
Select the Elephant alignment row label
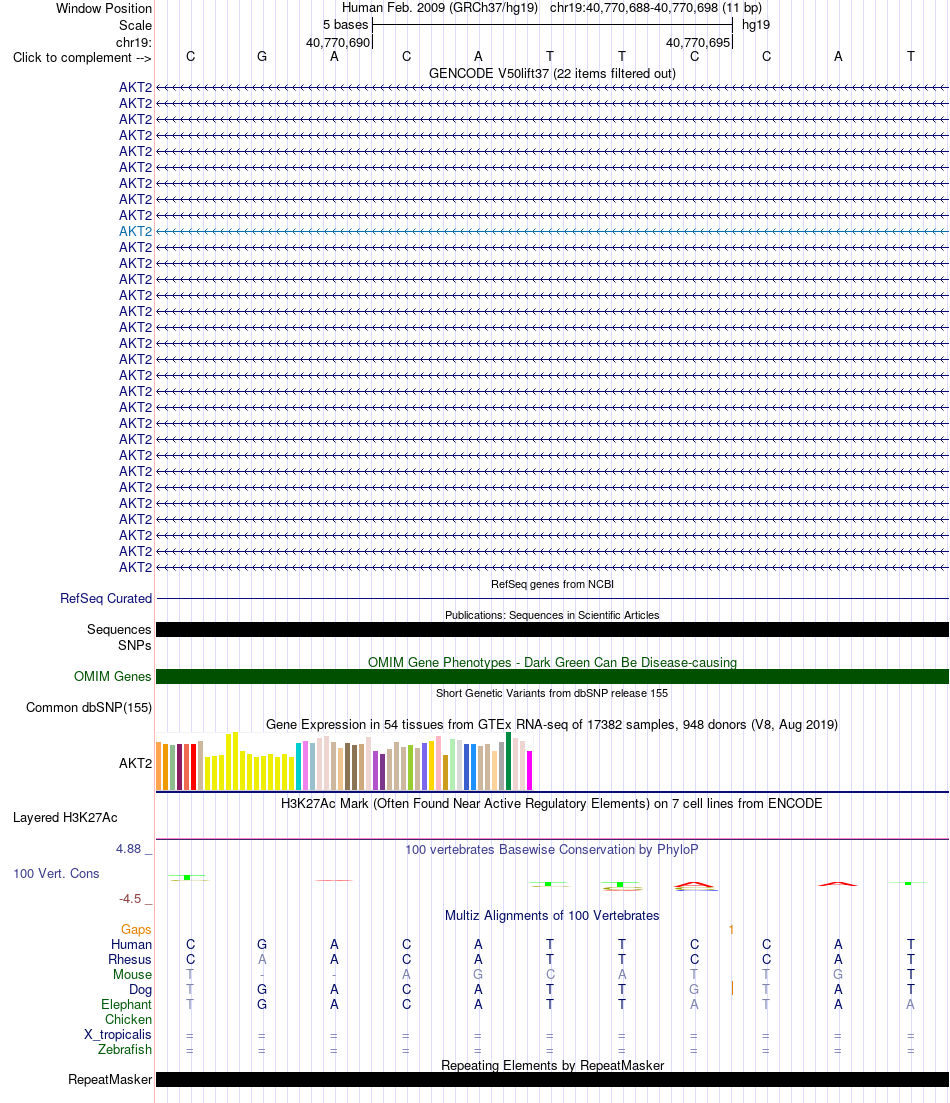point(126,1005)
